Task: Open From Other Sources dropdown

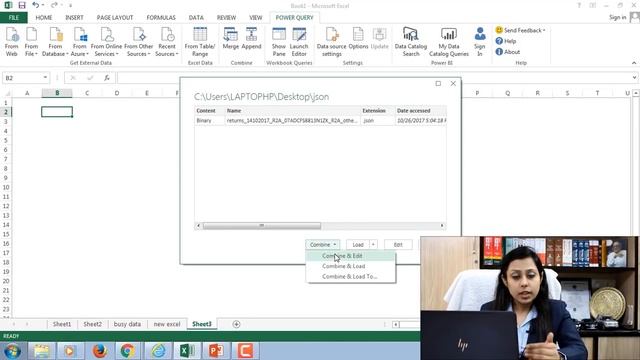Action: 138,42
